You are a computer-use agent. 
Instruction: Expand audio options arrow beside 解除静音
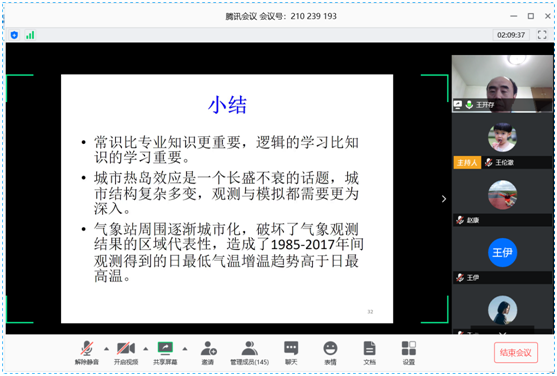(x=106, y=349)
